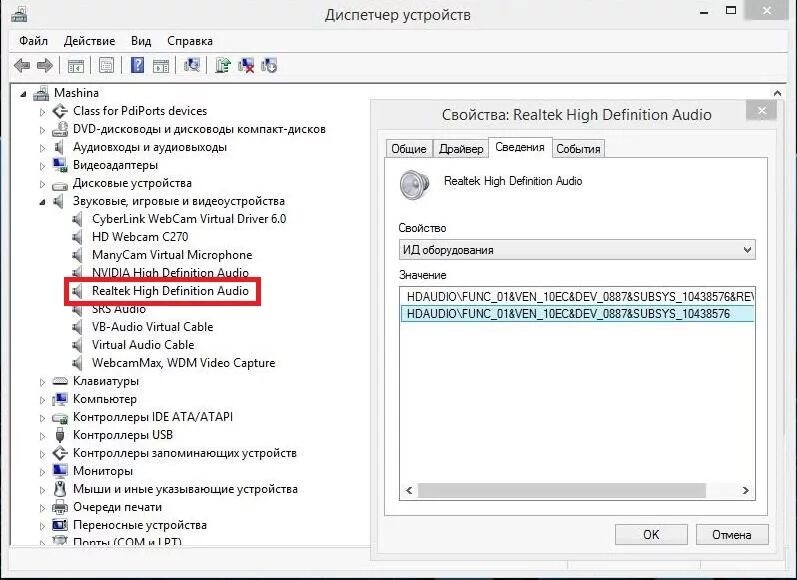Open the Справка menu
The width and height of the screenshot is (797, 580).
point(190,41)
